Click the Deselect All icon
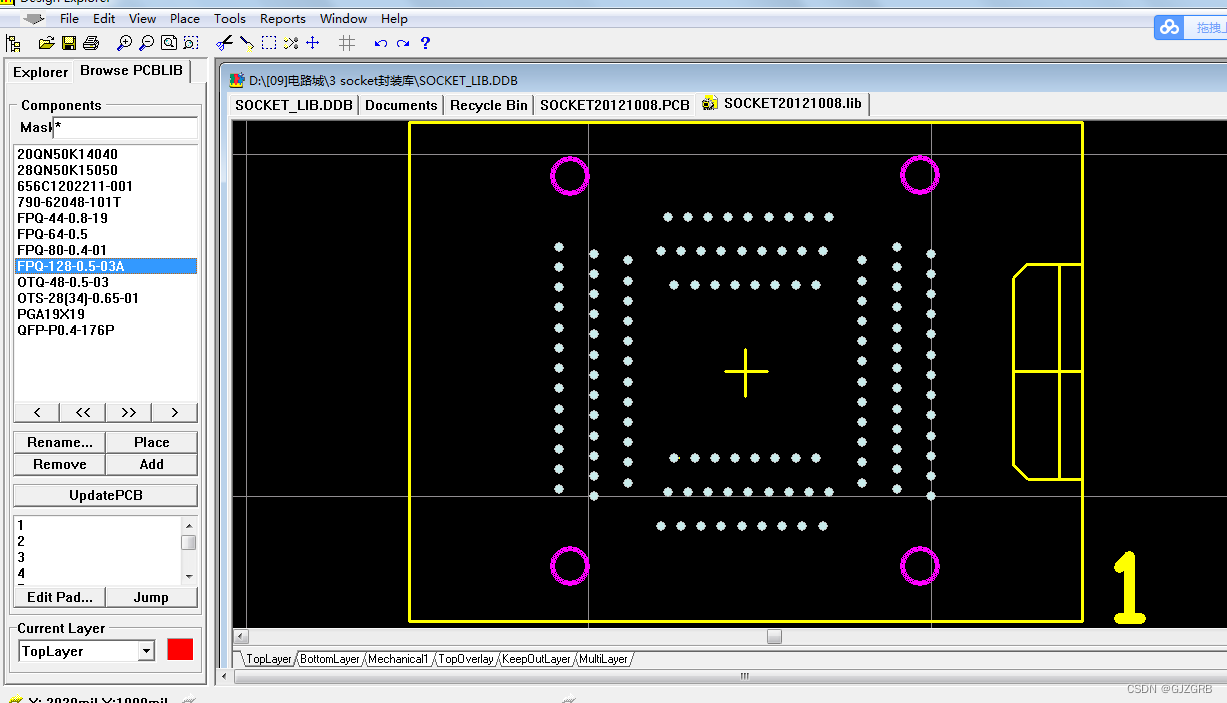The image size is (1227, 703). coord(291,43)
